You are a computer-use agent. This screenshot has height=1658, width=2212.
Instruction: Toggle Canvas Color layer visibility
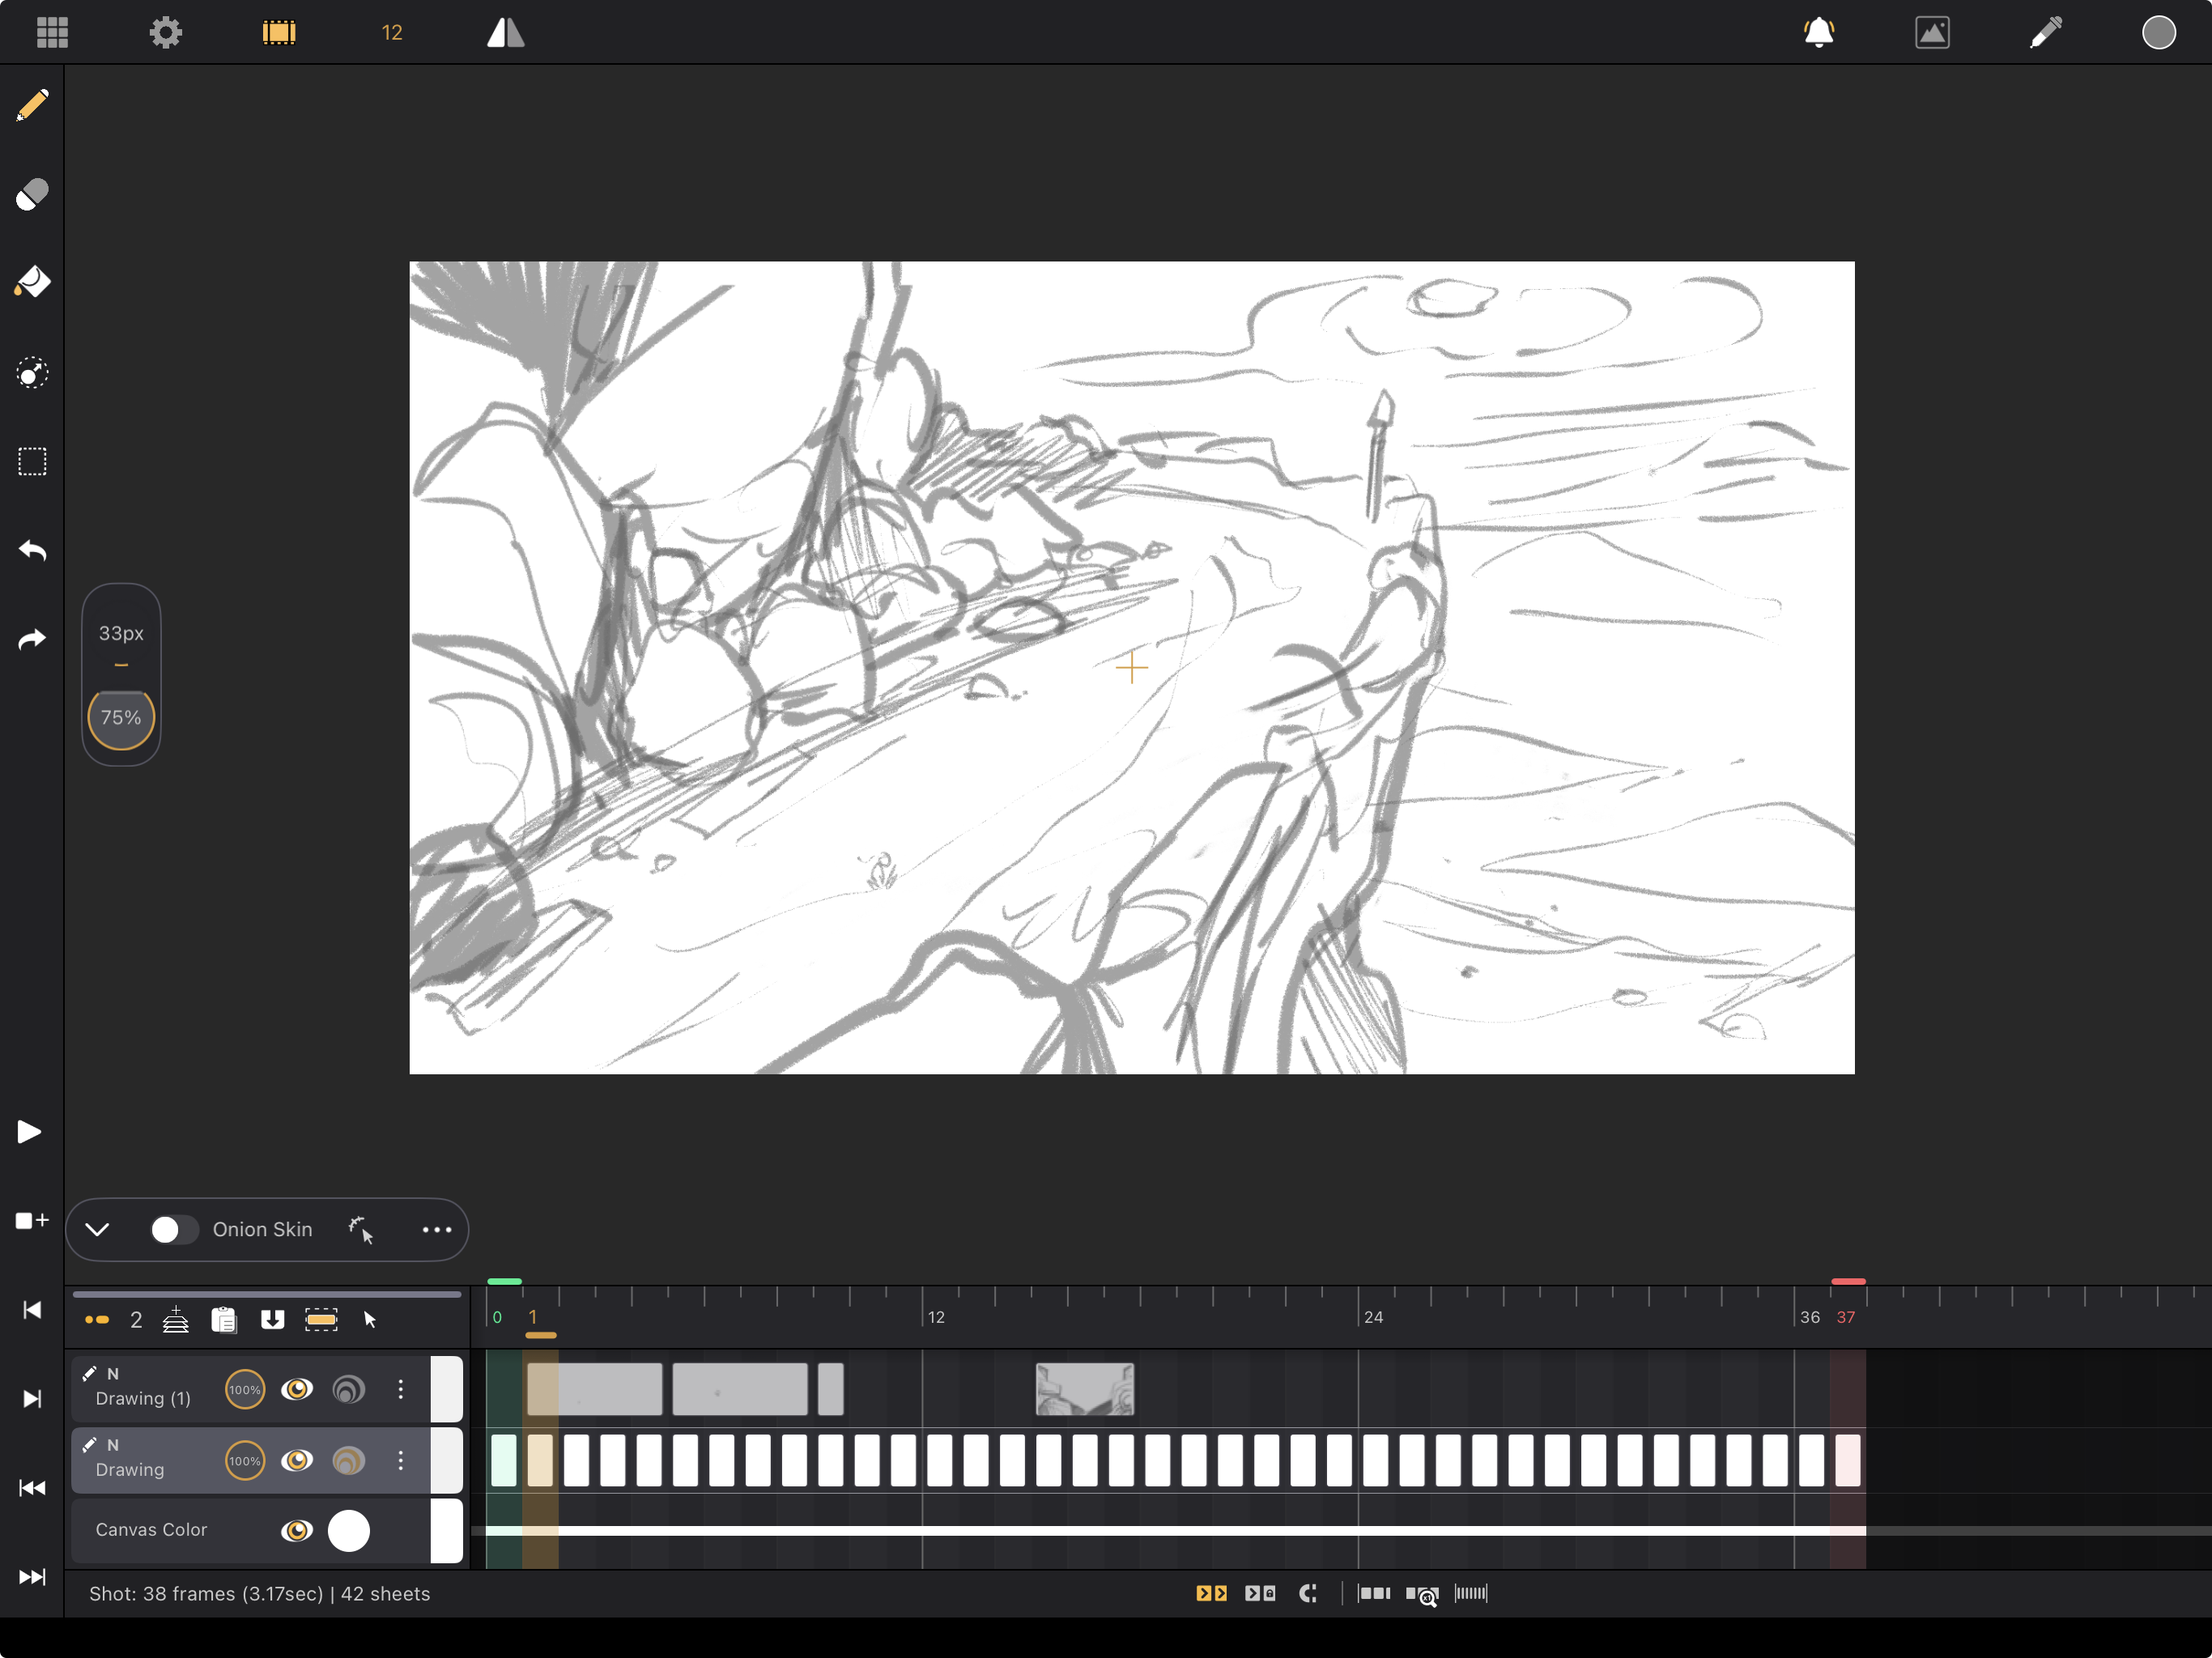pyautogui.click(x=297, y=1530)
